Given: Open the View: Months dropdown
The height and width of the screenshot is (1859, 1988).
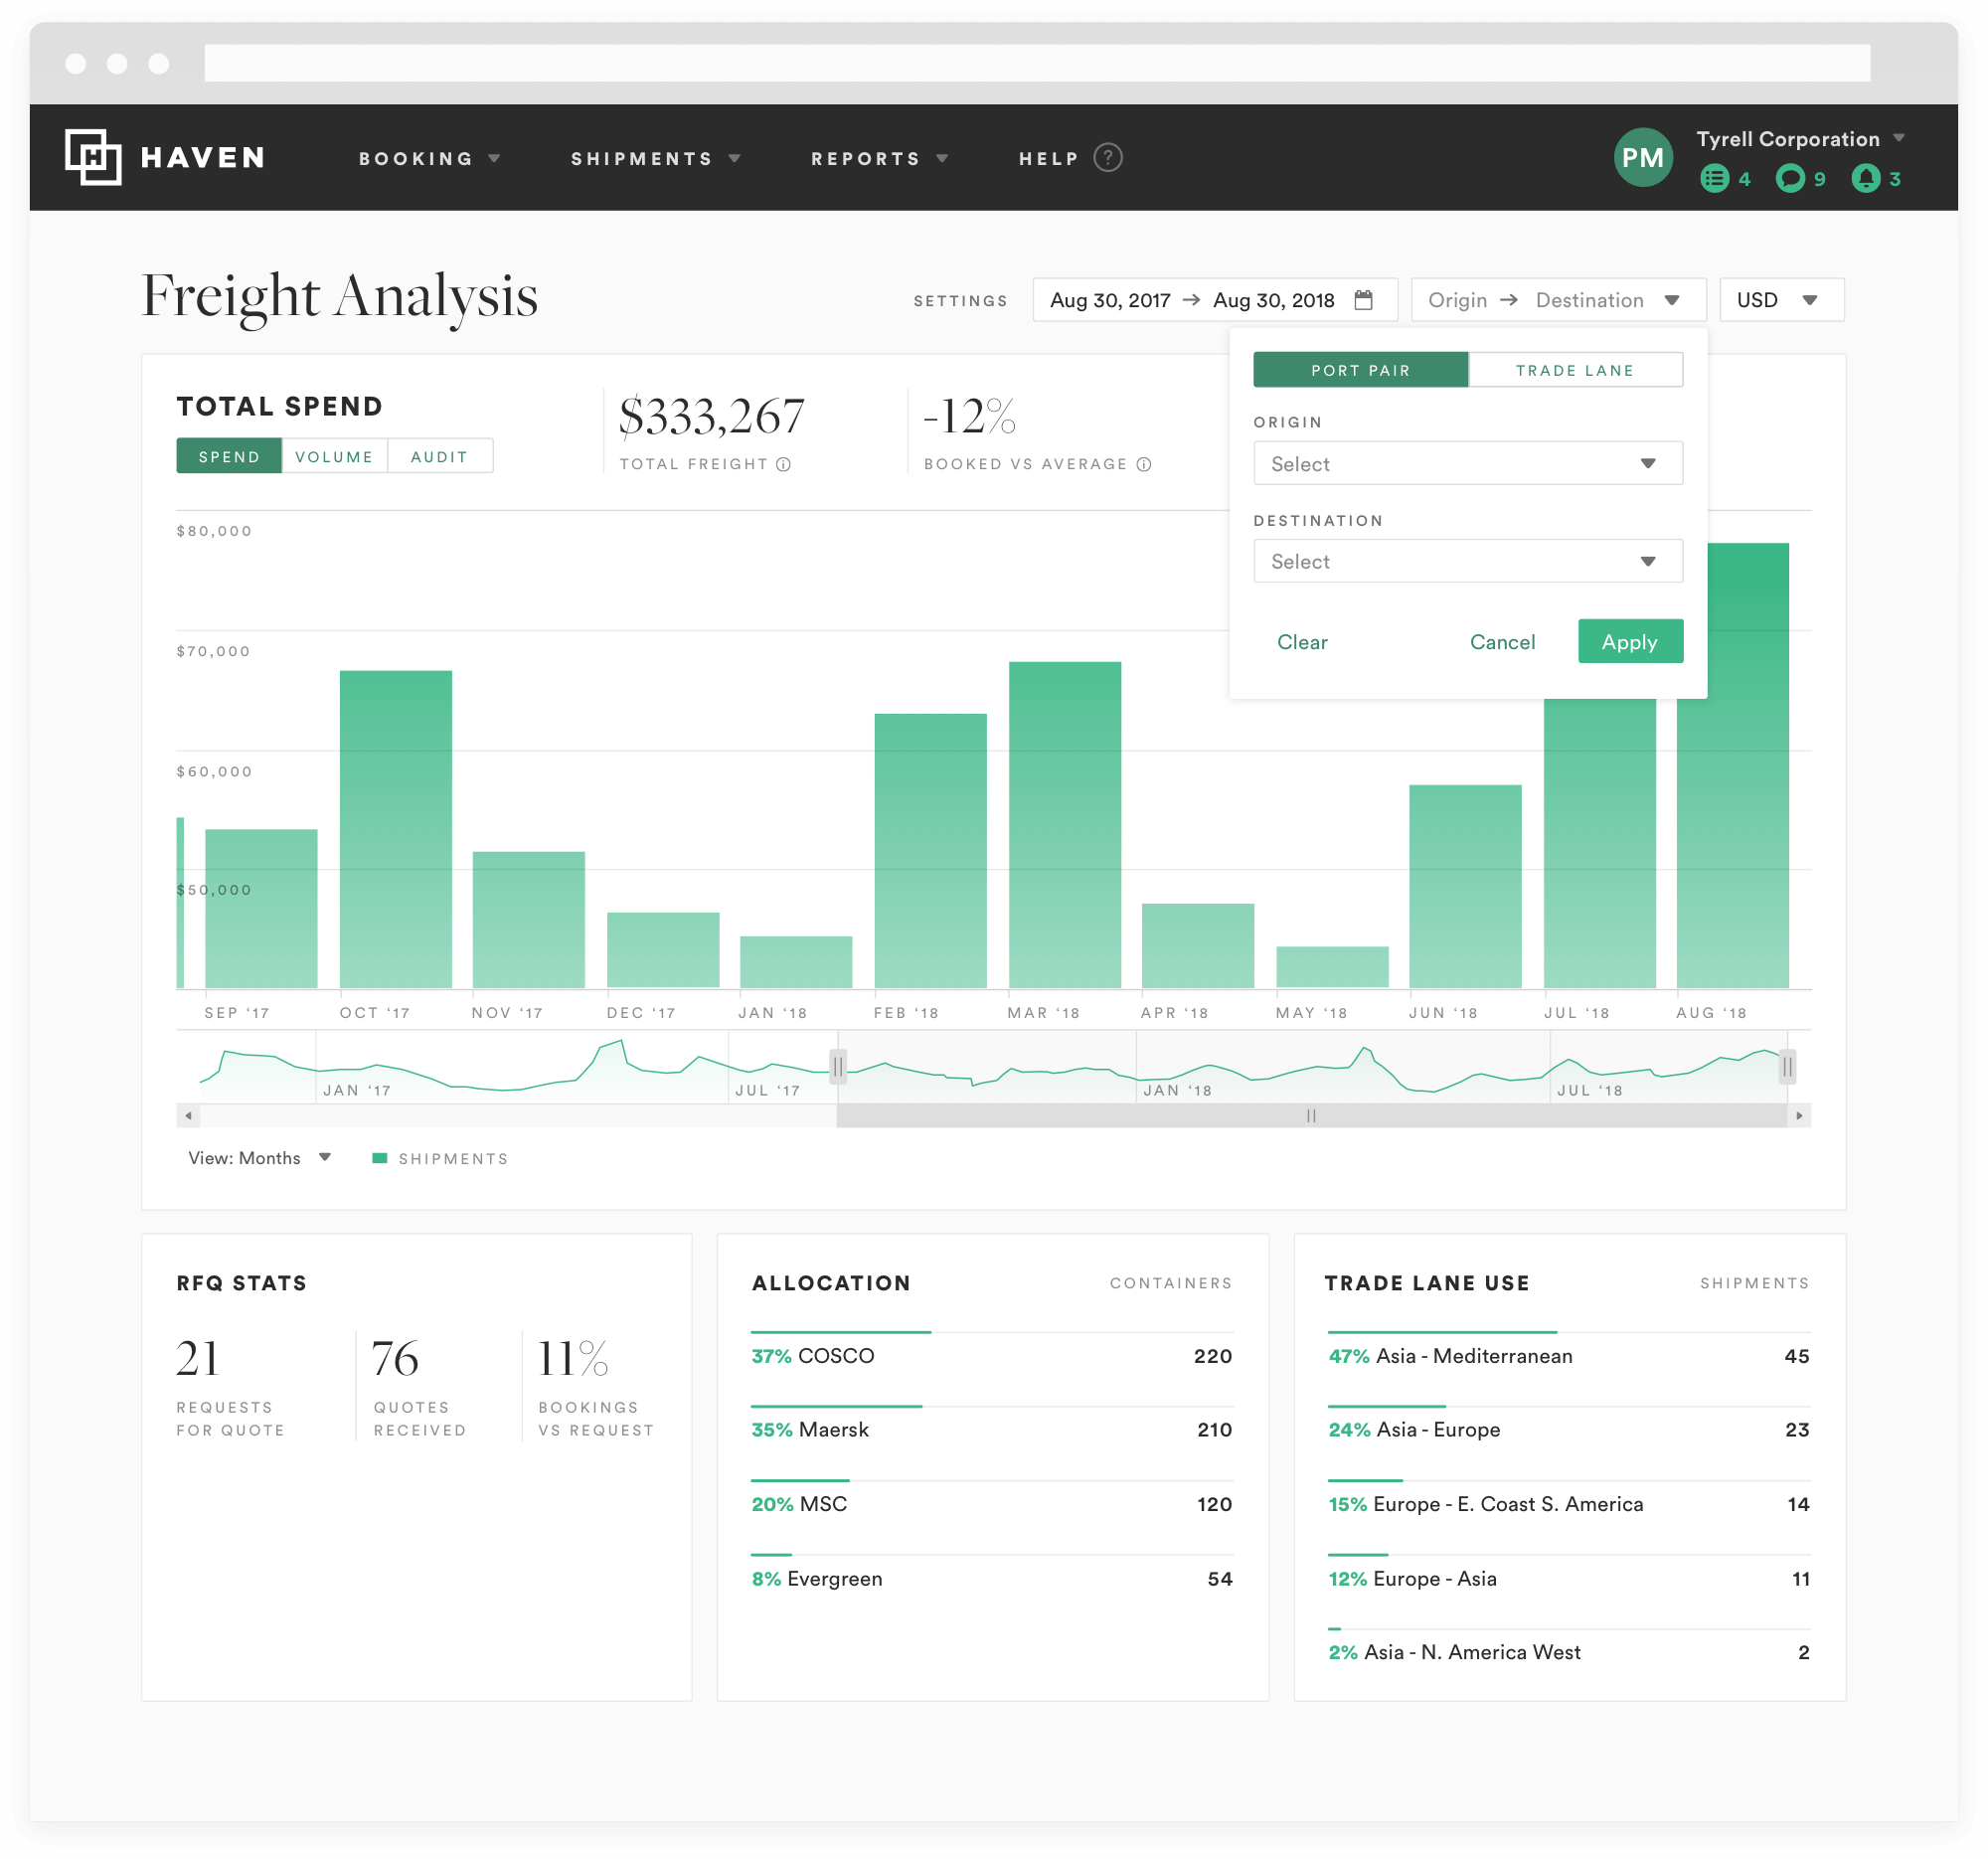Looking at the screenshot, I should point(259,1158).
